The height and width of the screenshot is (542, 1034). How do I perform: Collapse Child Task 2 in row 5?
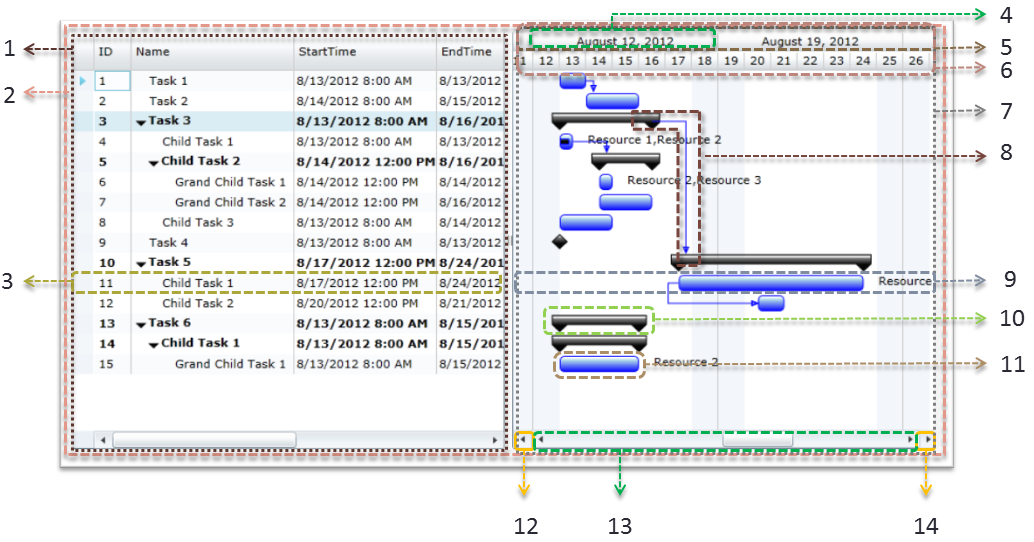[x=154, y=162]
